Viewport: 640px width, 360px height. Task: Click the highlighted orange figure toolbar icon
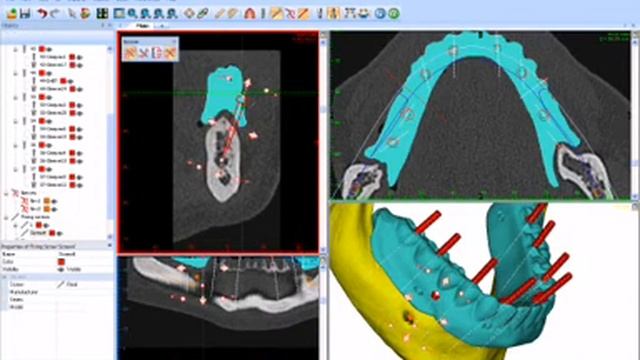333,13
